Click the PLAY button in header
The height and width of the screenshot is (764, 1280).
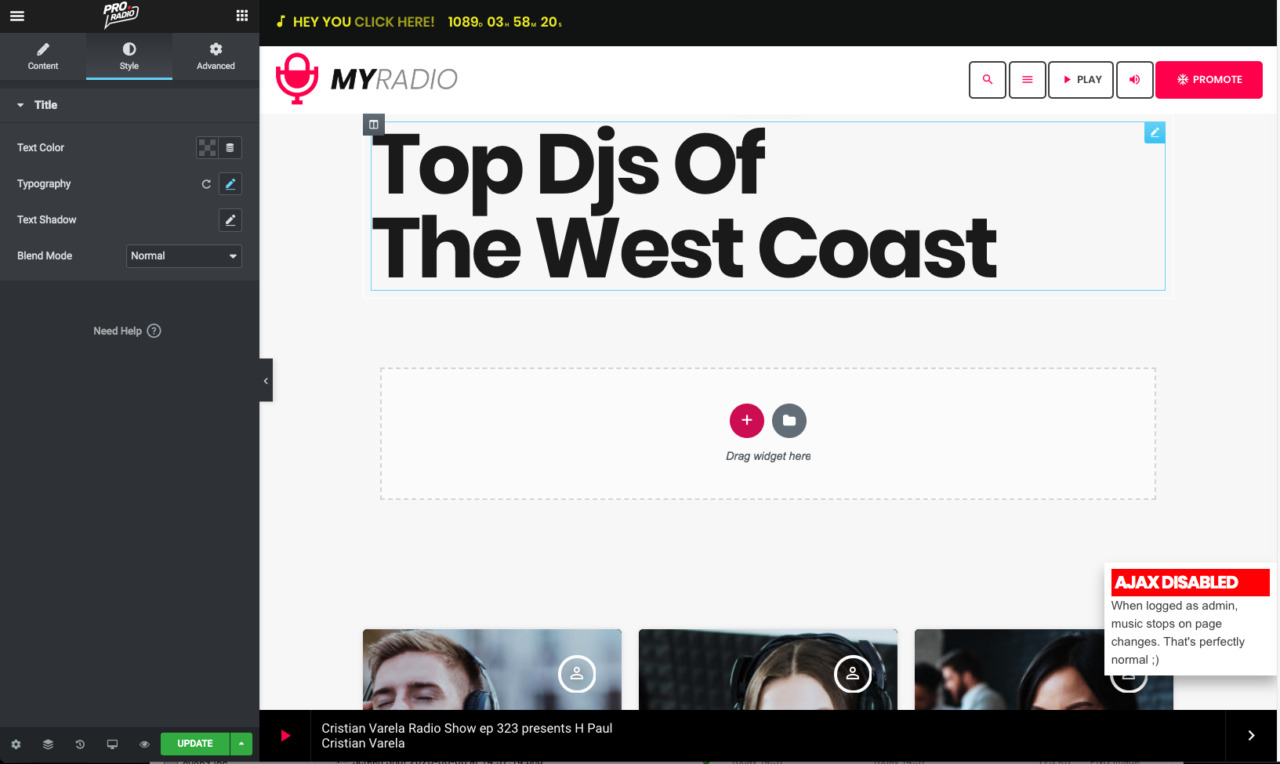point(1081,80)
